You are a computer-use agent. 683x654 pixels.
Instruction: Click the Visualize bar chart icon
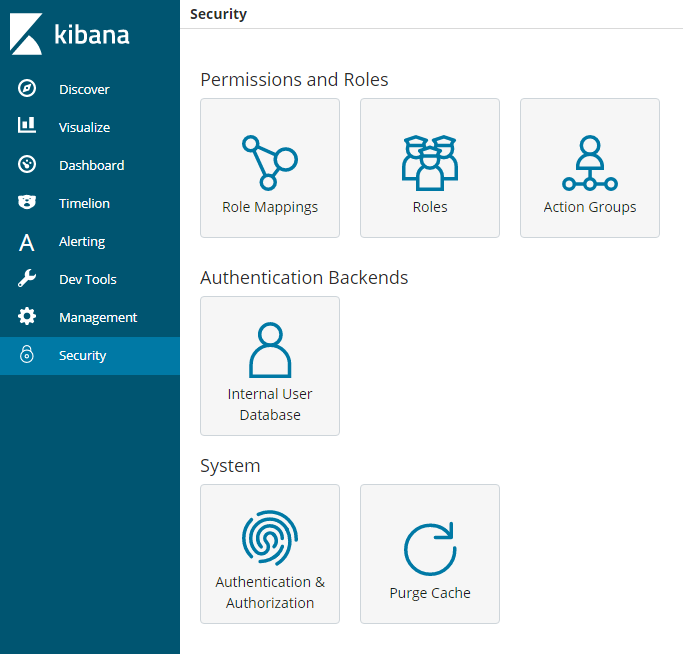click(x=27, y=127)
